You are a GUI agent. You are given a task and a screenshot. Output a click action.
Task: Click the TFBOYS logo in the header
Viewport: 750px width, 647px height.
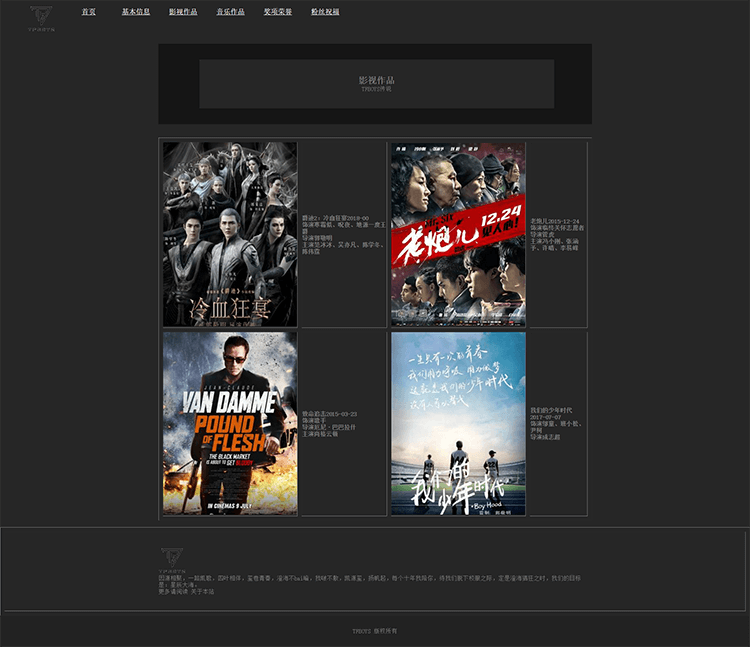[x=41, y=19]
